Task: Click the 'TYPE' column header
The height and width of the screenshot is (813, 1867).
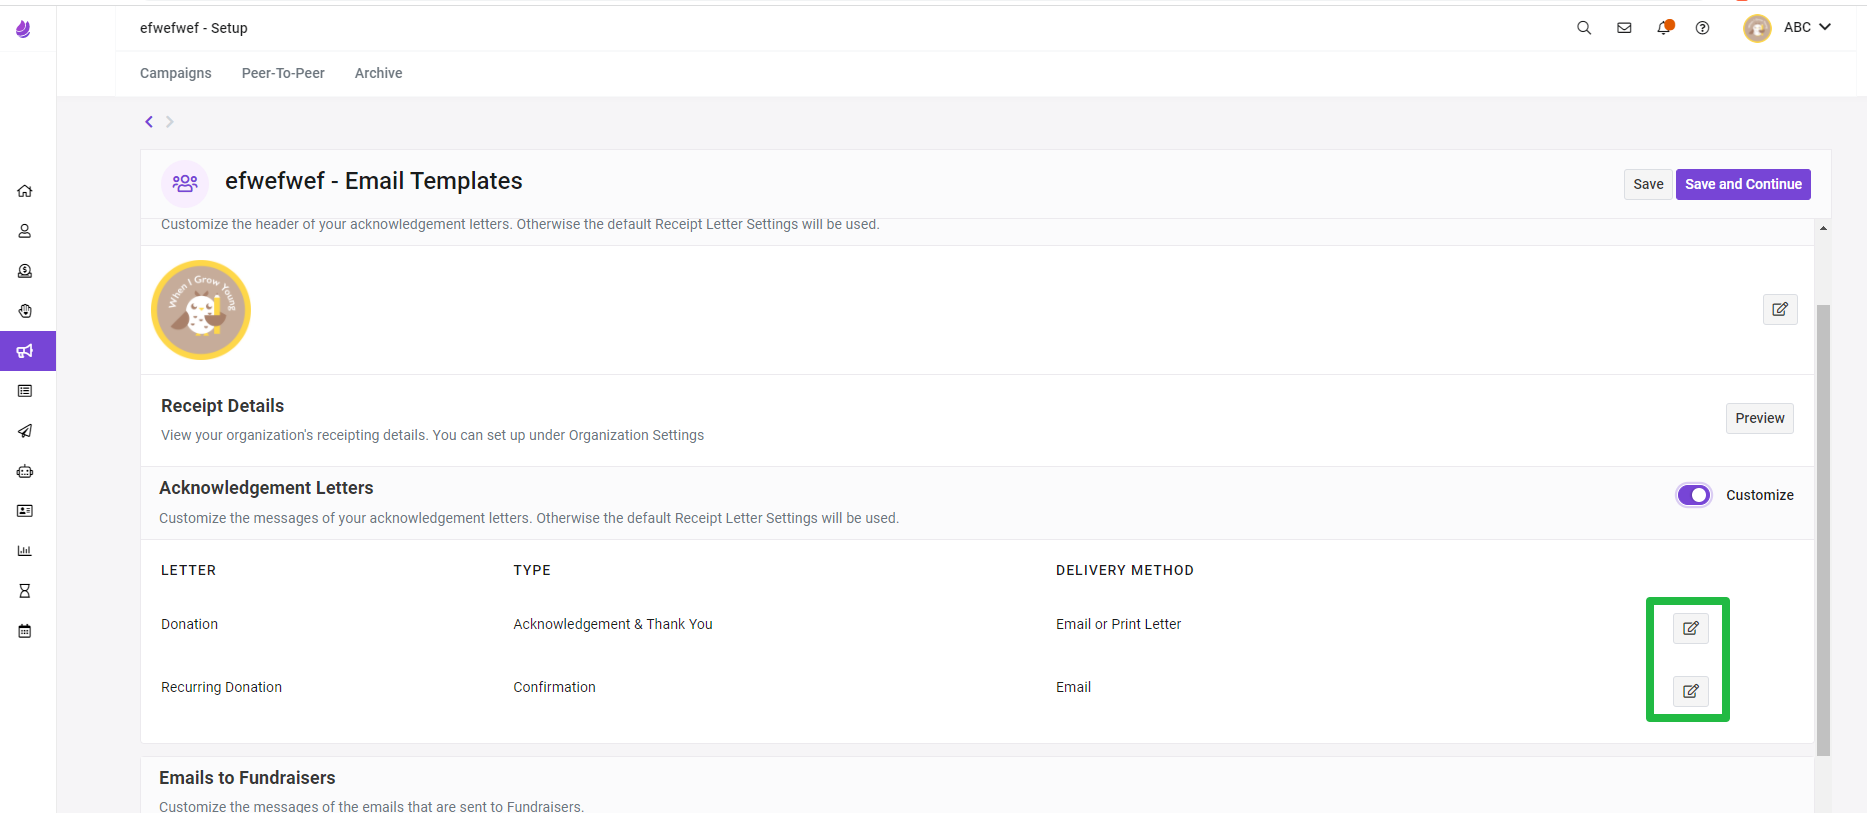Action: [x=532, y=570]
